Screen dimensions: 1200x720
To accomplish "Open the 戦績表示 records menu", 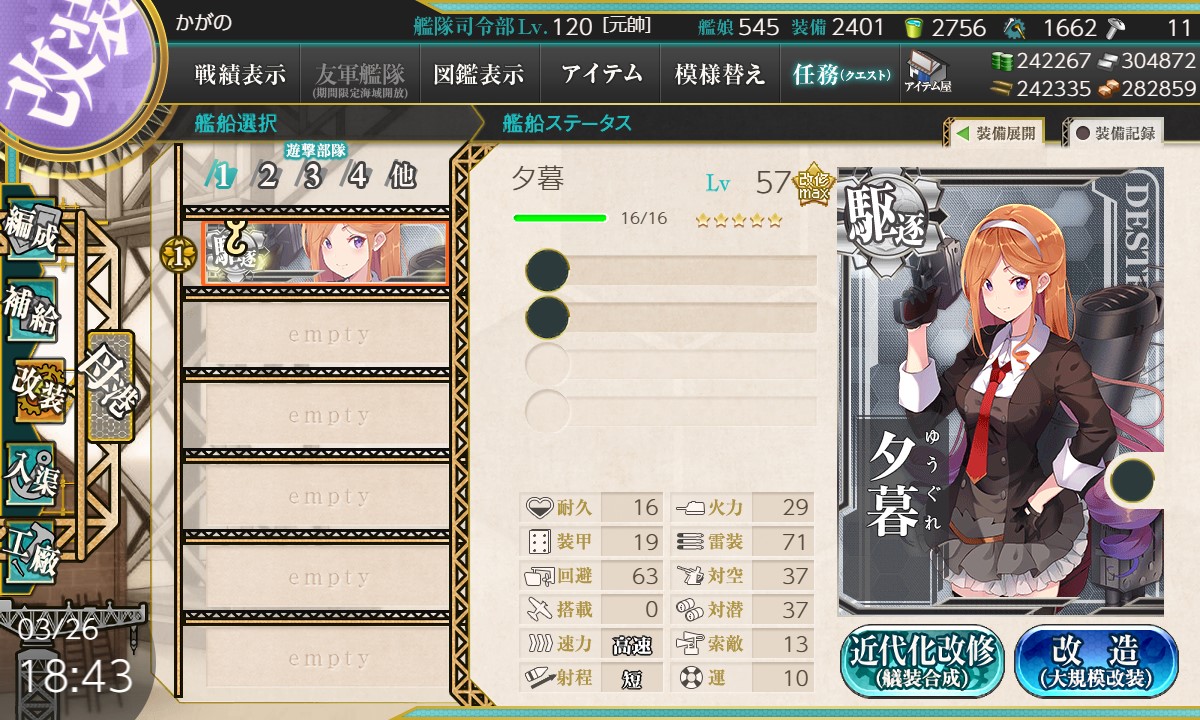I will click(x=239, y=74).
